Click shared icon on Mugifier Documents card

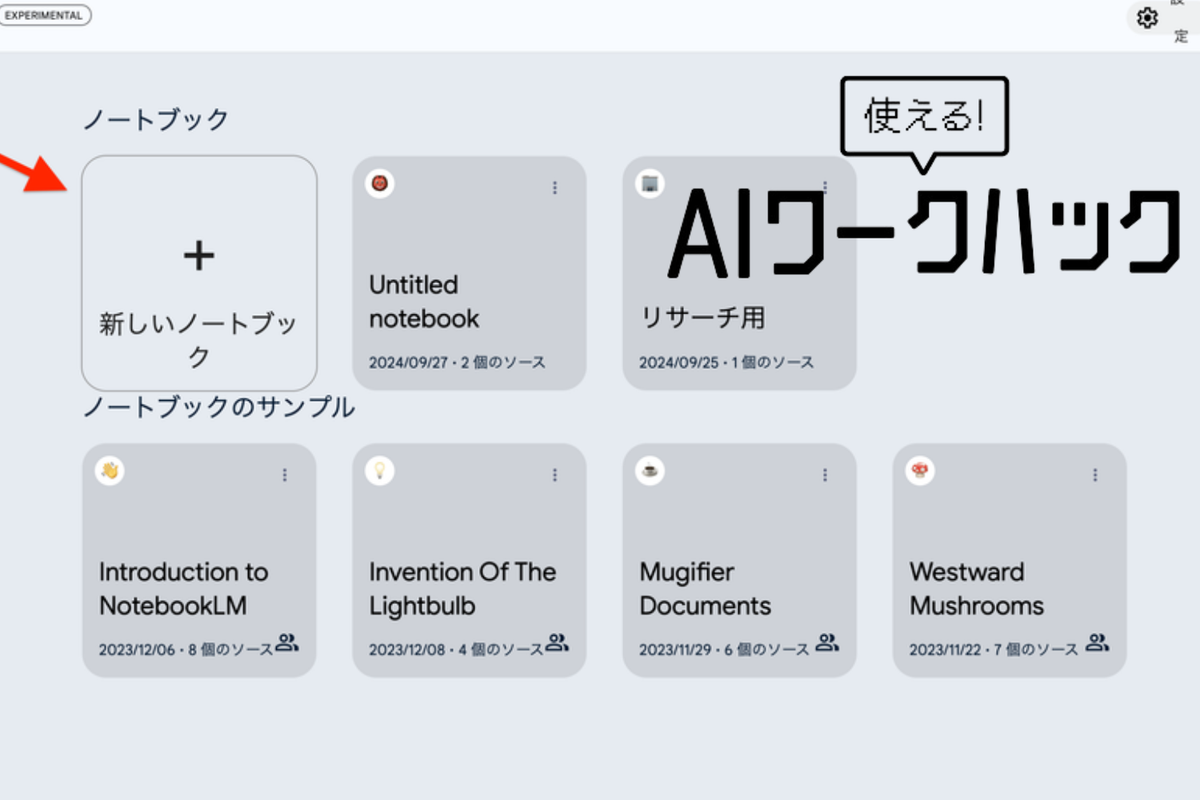coord(827,643)
